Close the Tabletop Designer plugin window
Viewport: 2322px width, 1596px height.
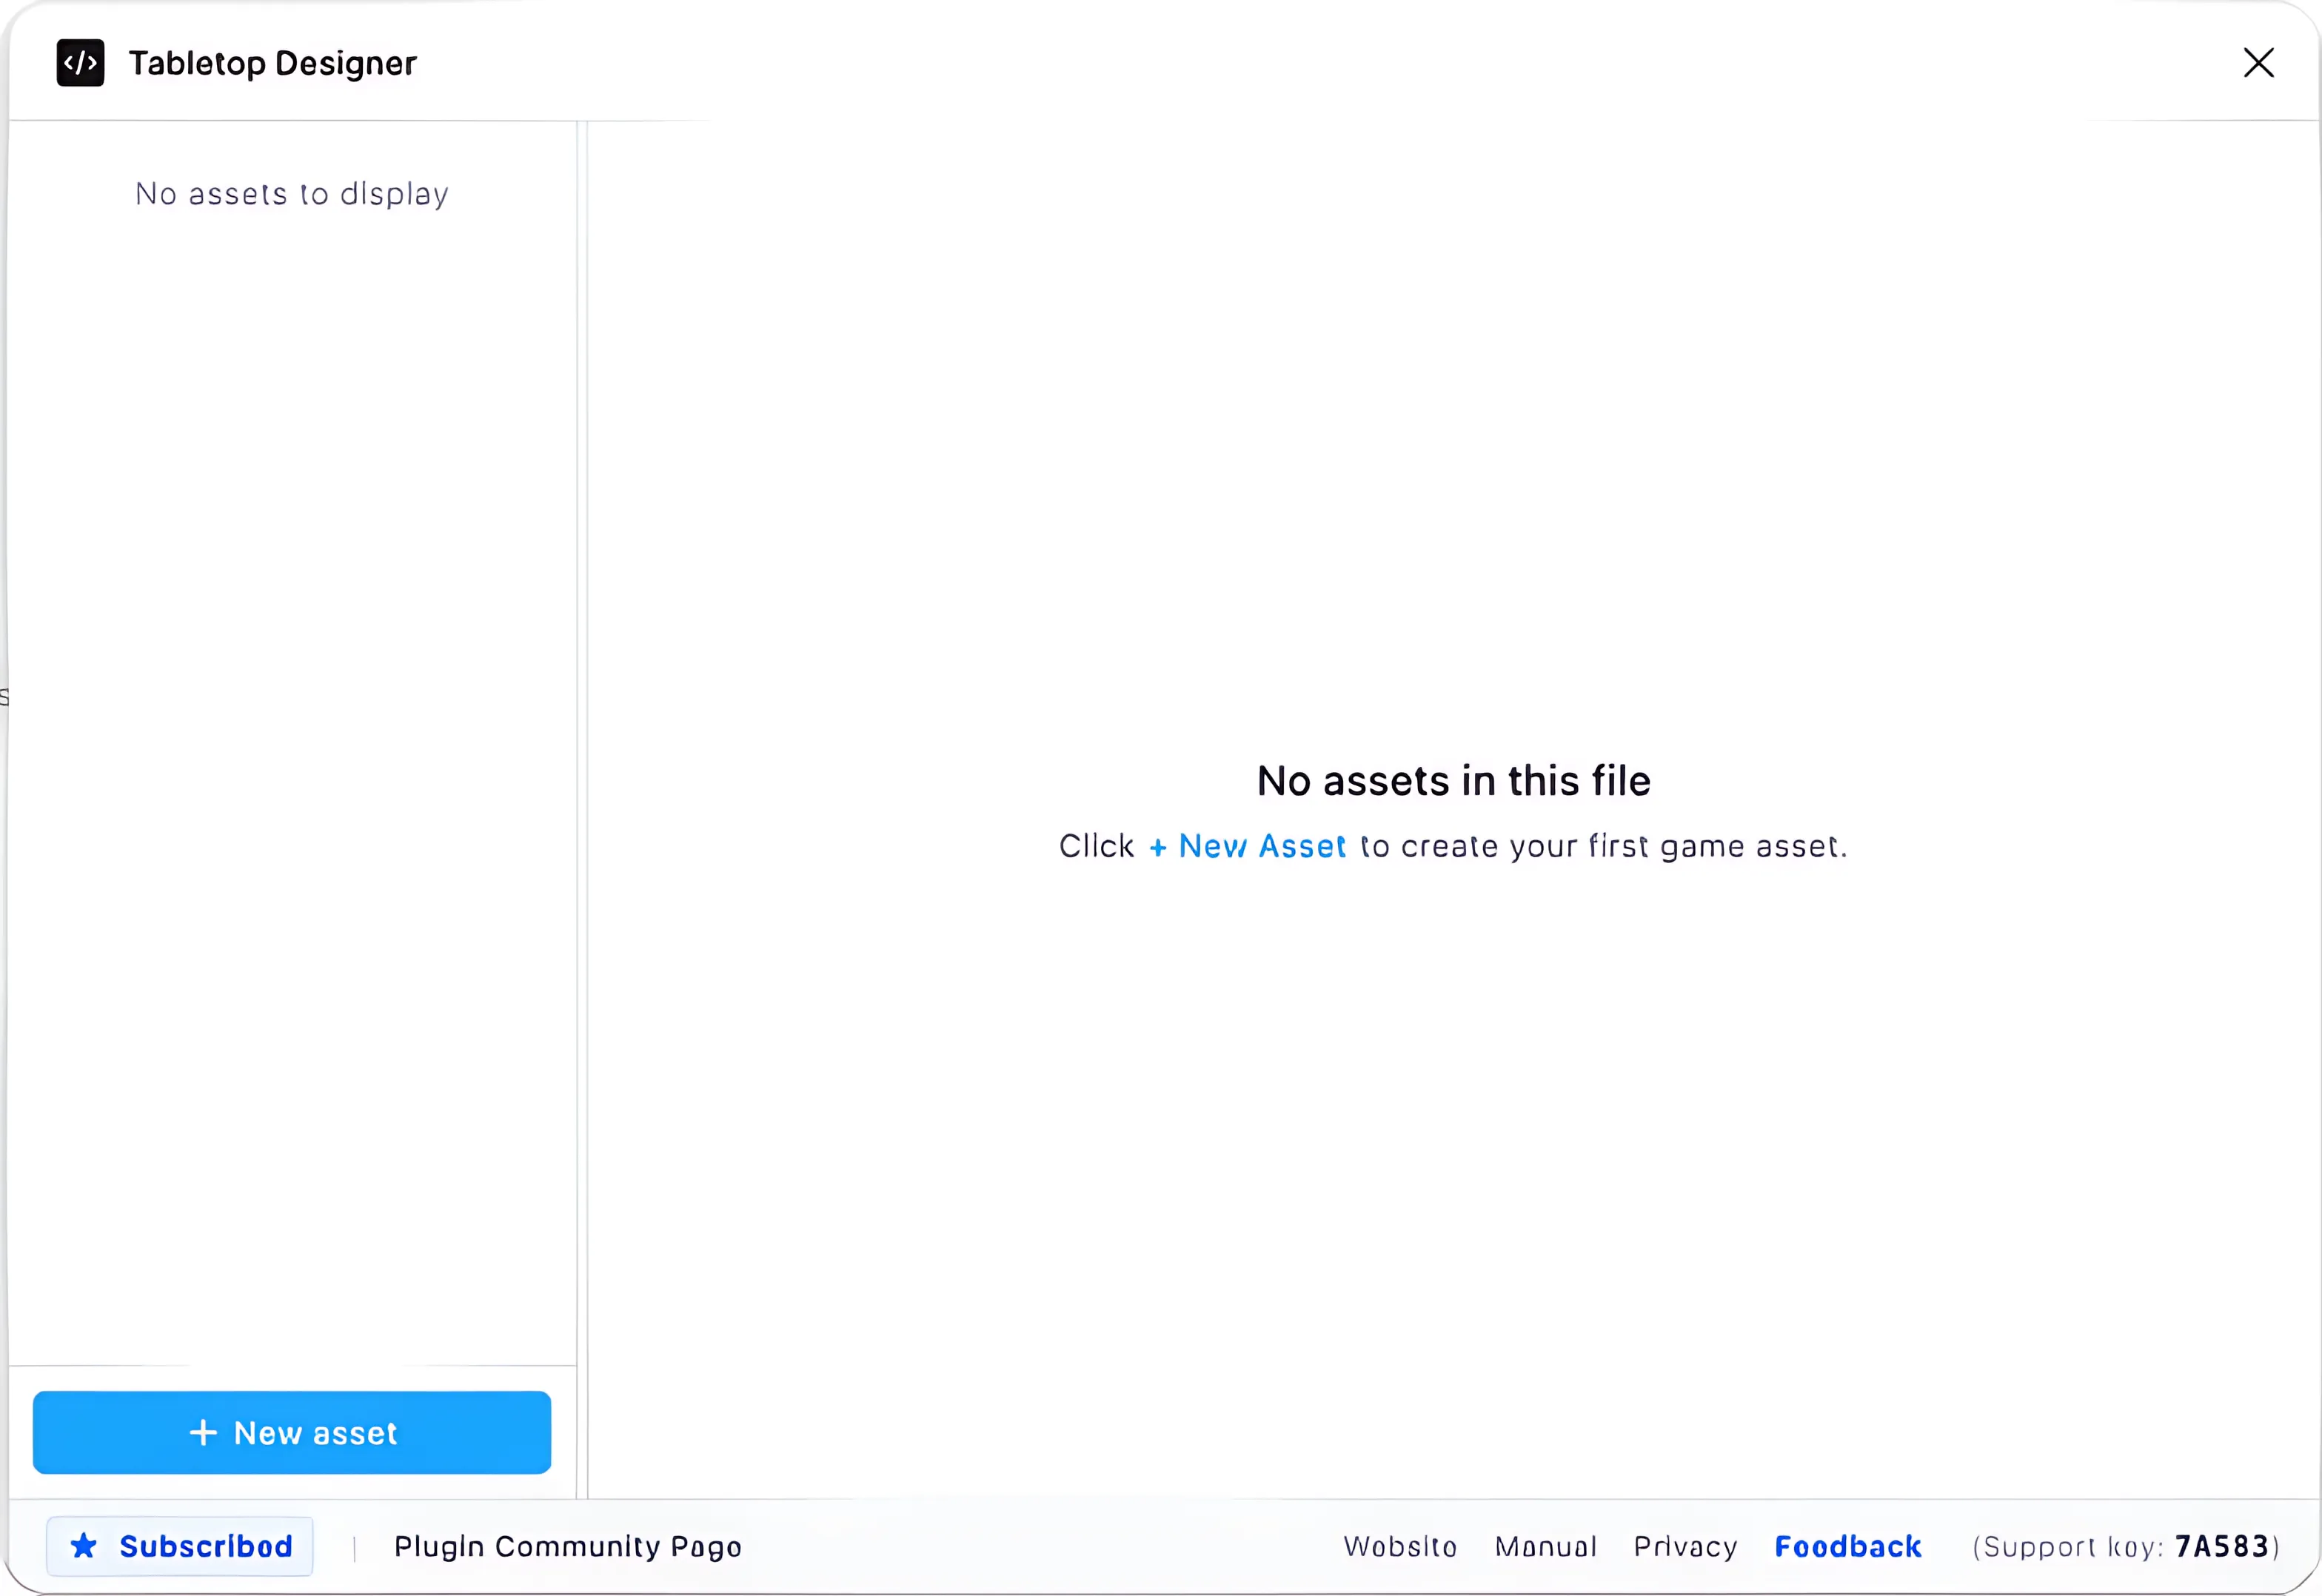(x=2258, y=63)
